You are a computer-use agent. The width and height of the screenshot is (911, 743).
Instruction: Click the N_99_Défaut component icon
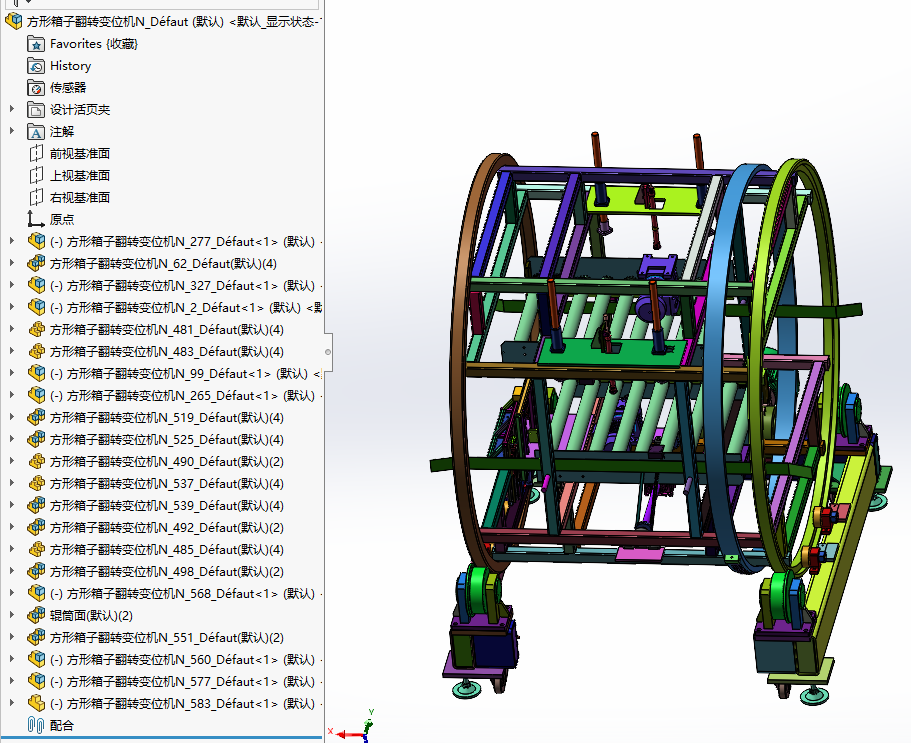(x=36, y=374)
